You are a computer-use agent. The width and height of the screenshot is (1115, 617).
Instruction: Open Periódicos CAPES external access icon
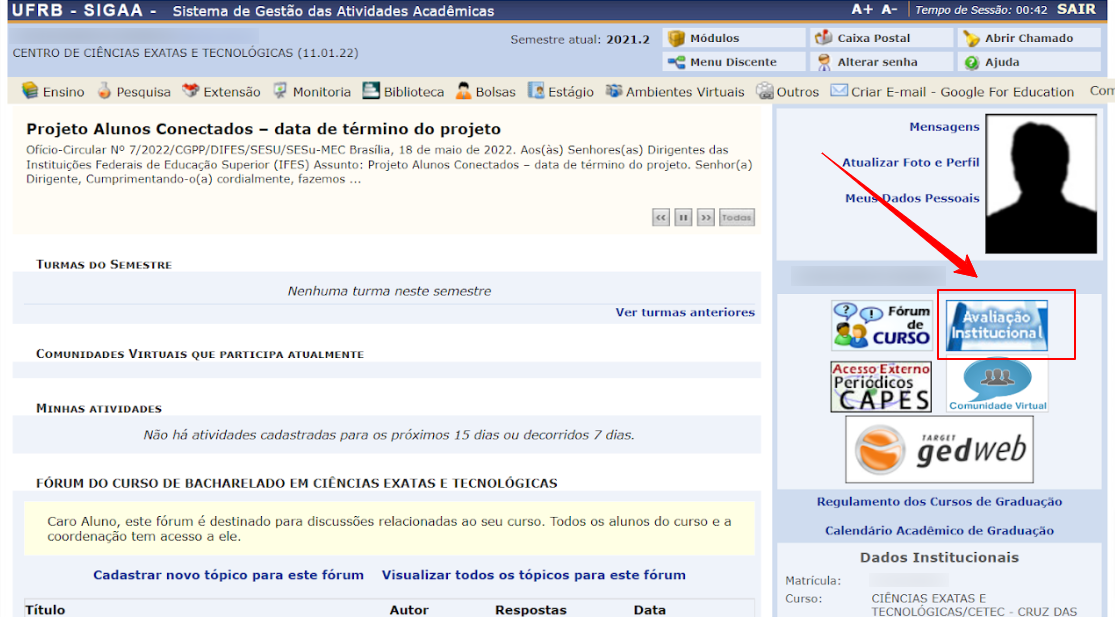pos(881,387)
